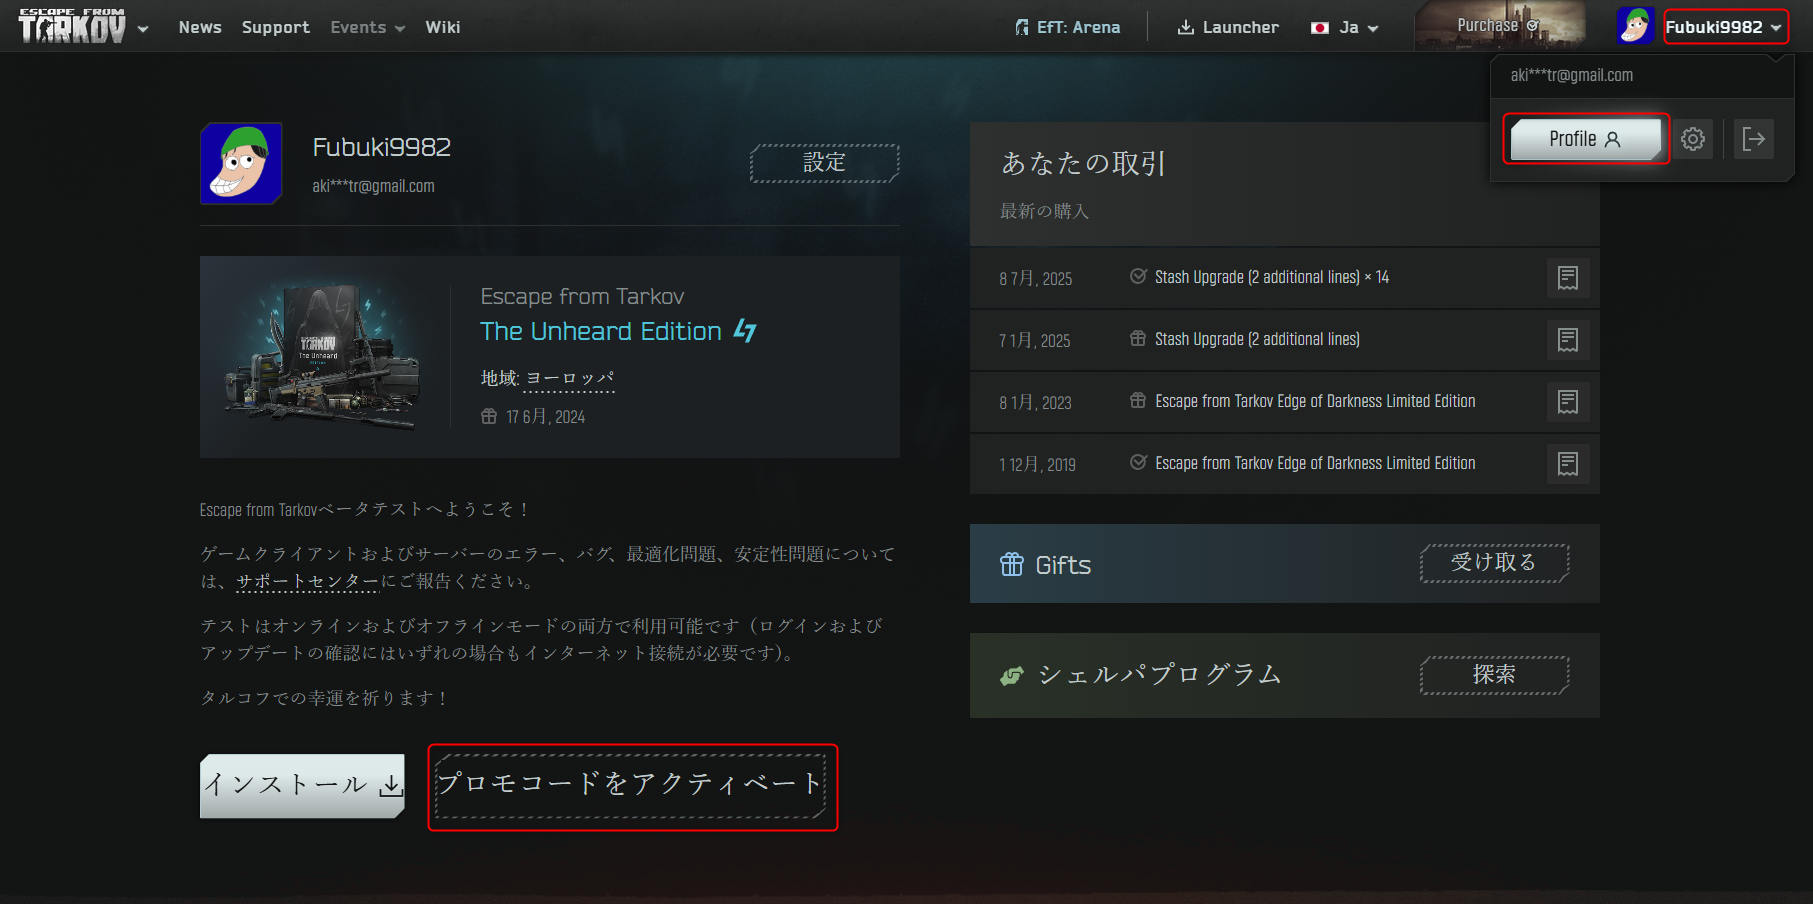Open receipt for 1 12月, 2019 purchase

(1567, 464)
